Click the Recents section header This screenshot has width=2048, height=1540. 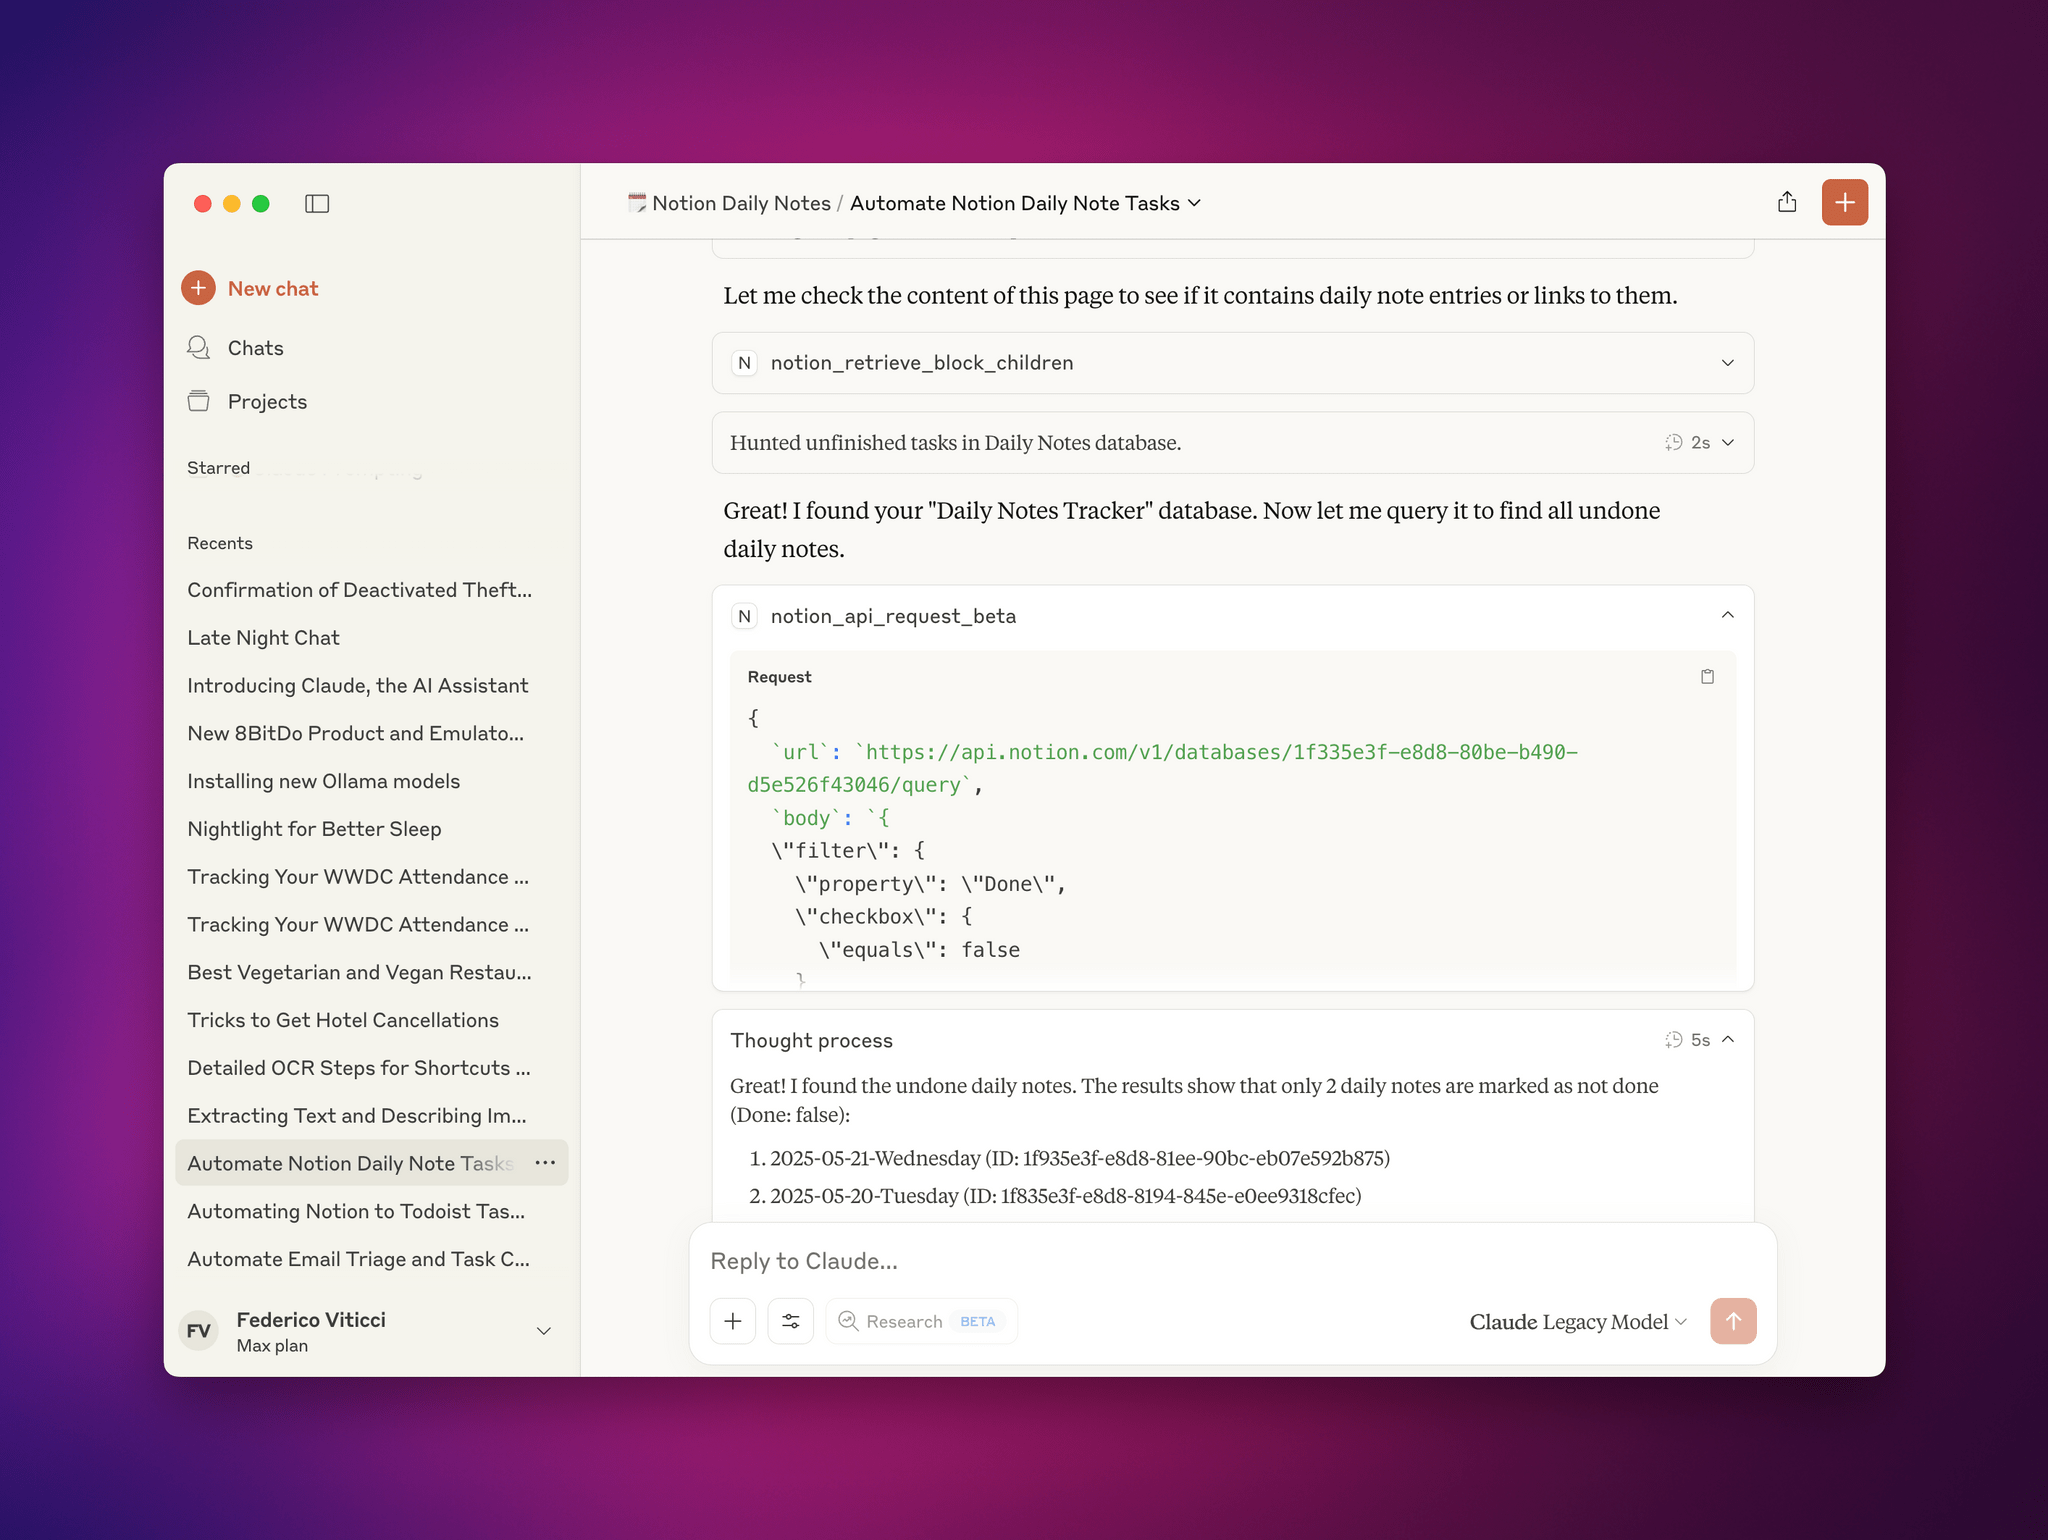tap(220, 544)
